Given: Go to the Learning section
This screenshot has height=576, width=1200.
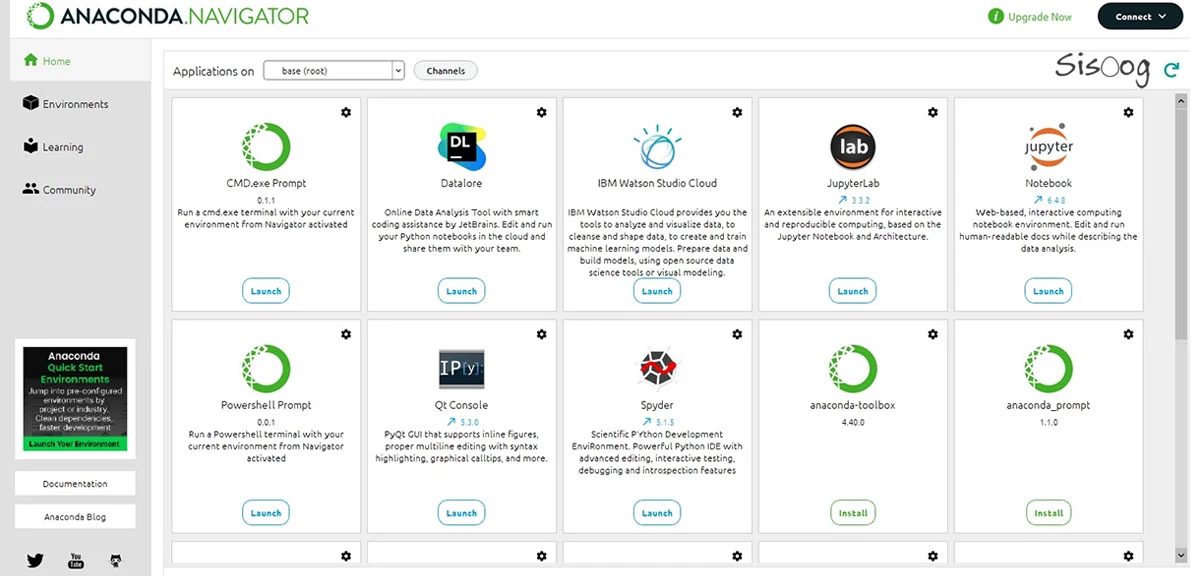Looking at the screenshot, I should click(x=62, y=147).
